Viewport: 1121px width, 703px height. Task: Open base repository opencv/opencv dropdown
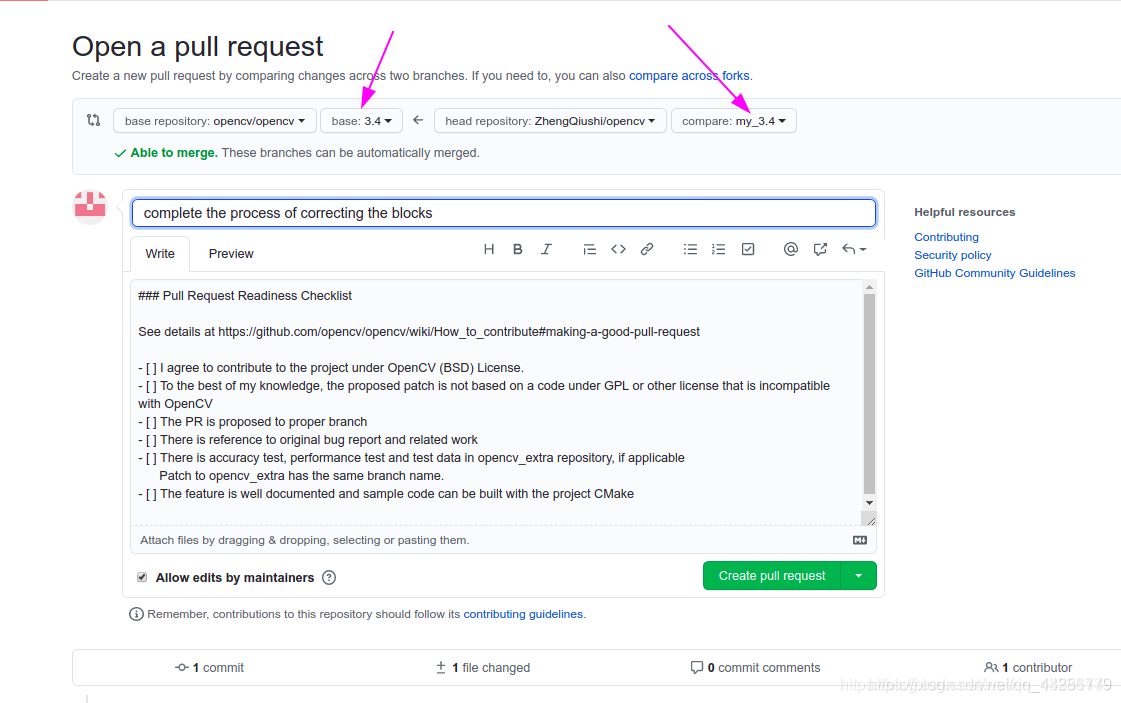214,121
